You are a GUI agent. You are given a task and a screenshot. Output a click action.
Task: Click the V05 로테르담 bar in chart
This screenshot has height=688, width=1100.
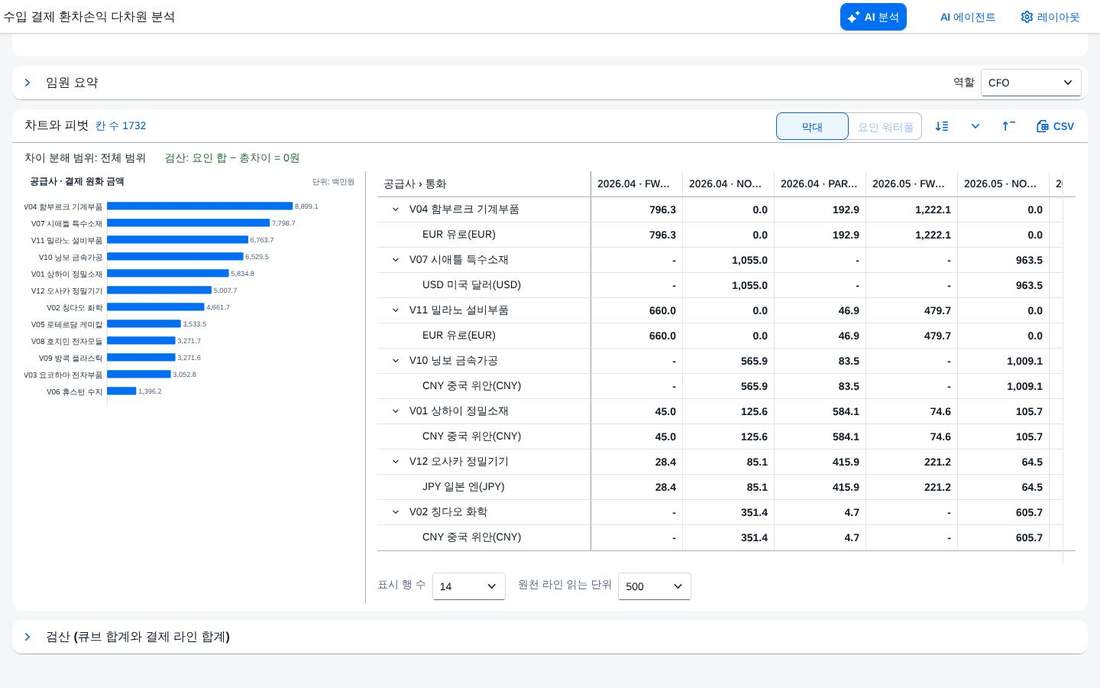click(144, 324)
